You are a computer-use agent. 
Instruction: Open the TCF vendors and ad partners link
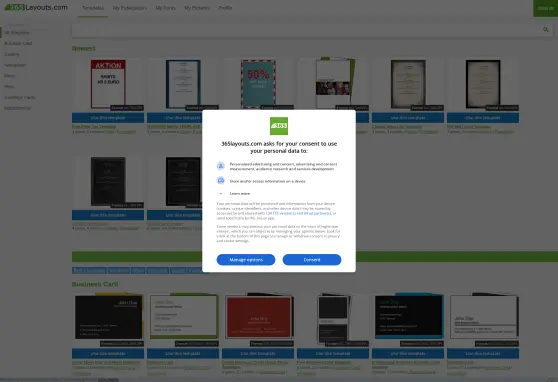point(298,213)
